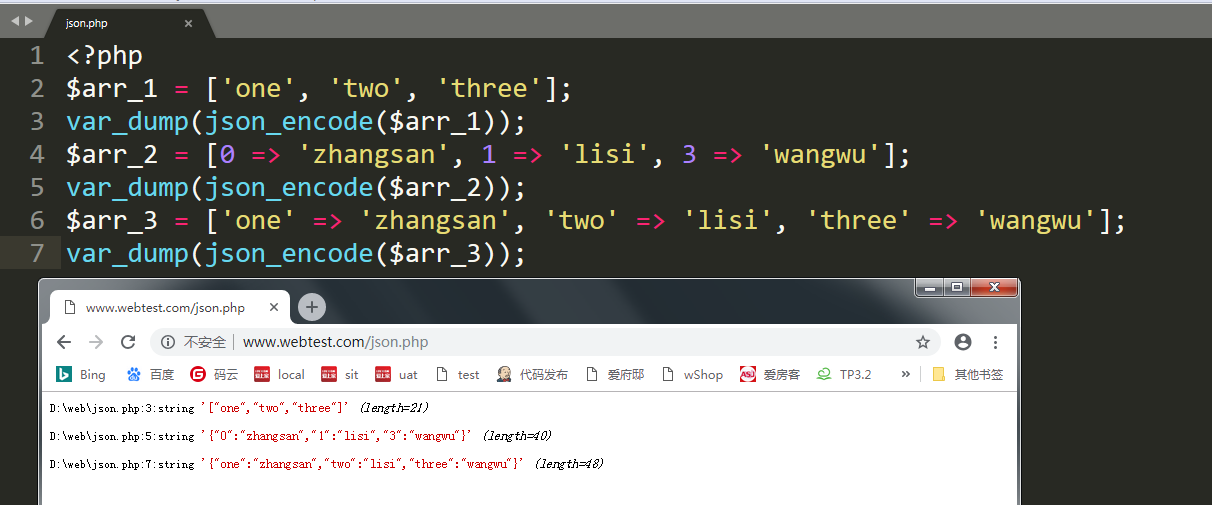Open the 其他书签 bookmarks folder
1212x505 pixels.
tap(967, 374)
